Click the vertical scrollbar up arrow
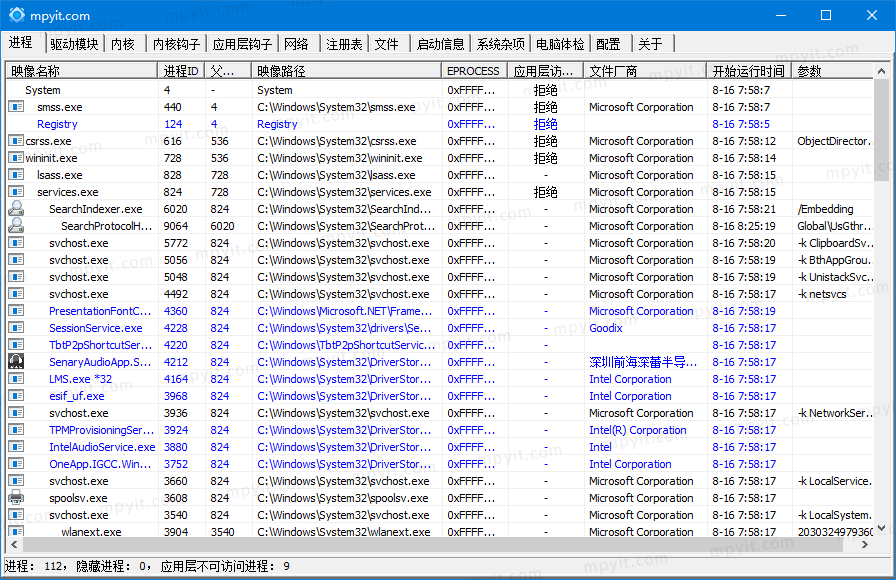 [x=881, y=71]
